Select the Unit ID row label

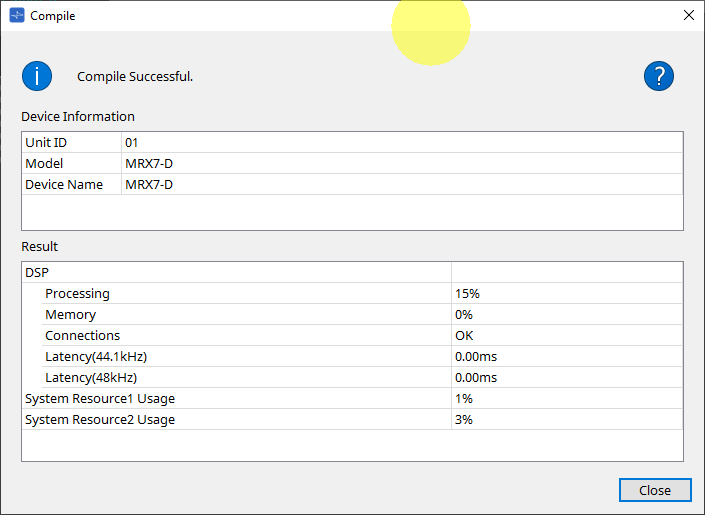pyautogui.click(x=46, y=143)
